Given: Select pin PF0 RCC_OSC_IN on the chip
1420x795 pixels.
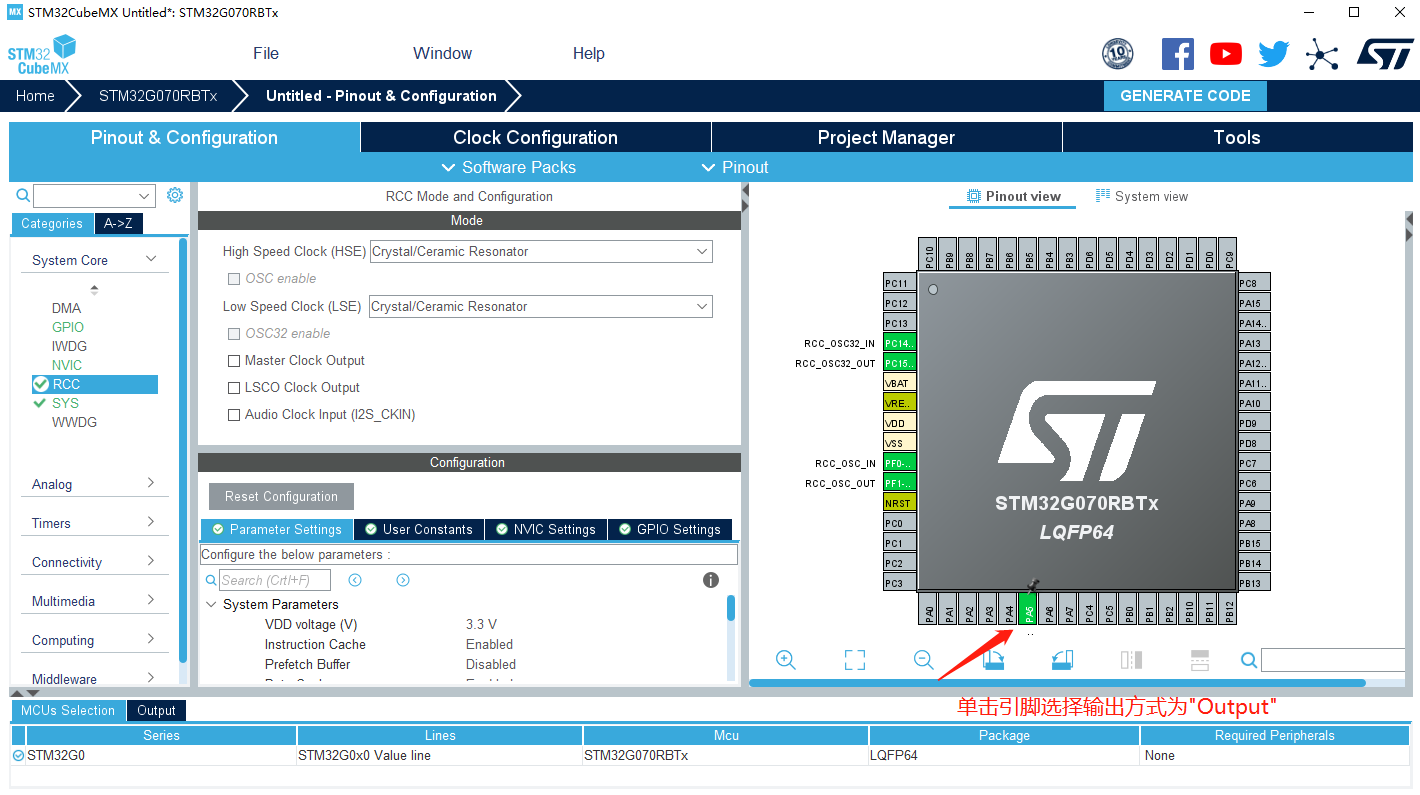Looking at the screenshot, I should [900, 463].
